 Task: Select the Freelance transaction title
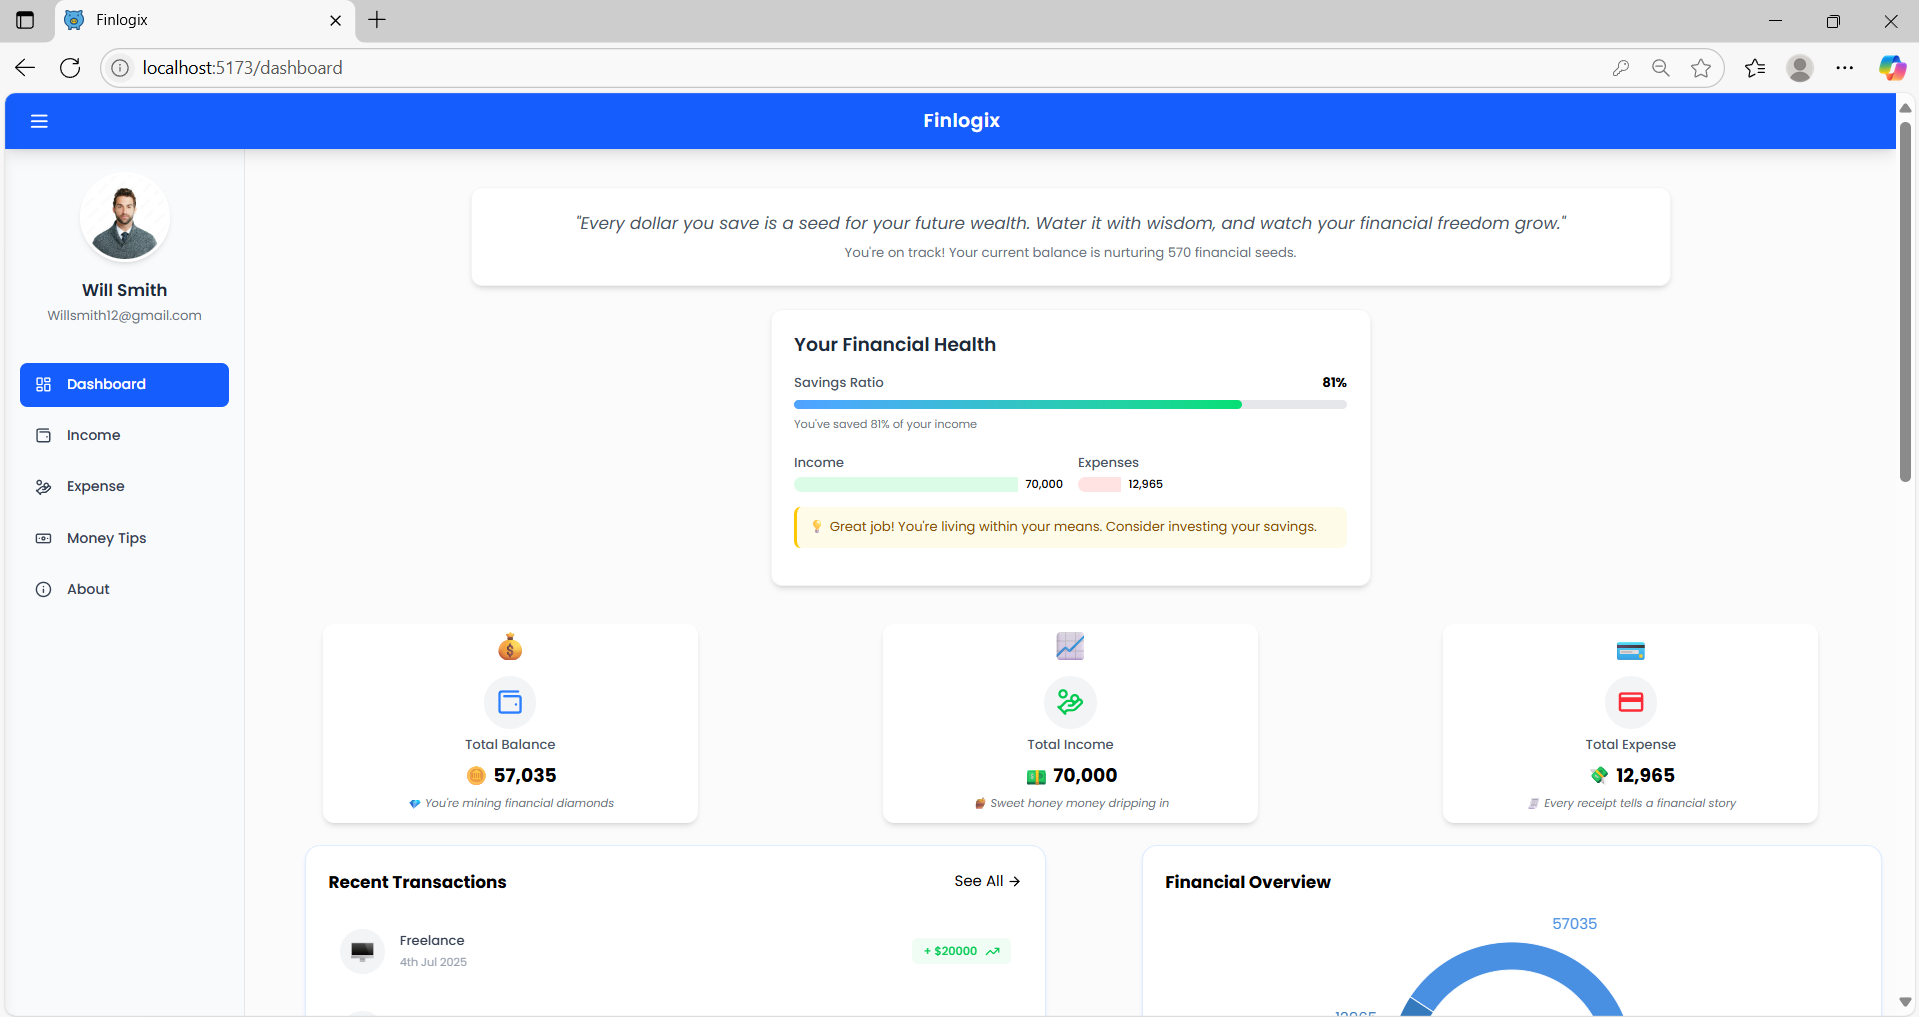click(432, 940)
